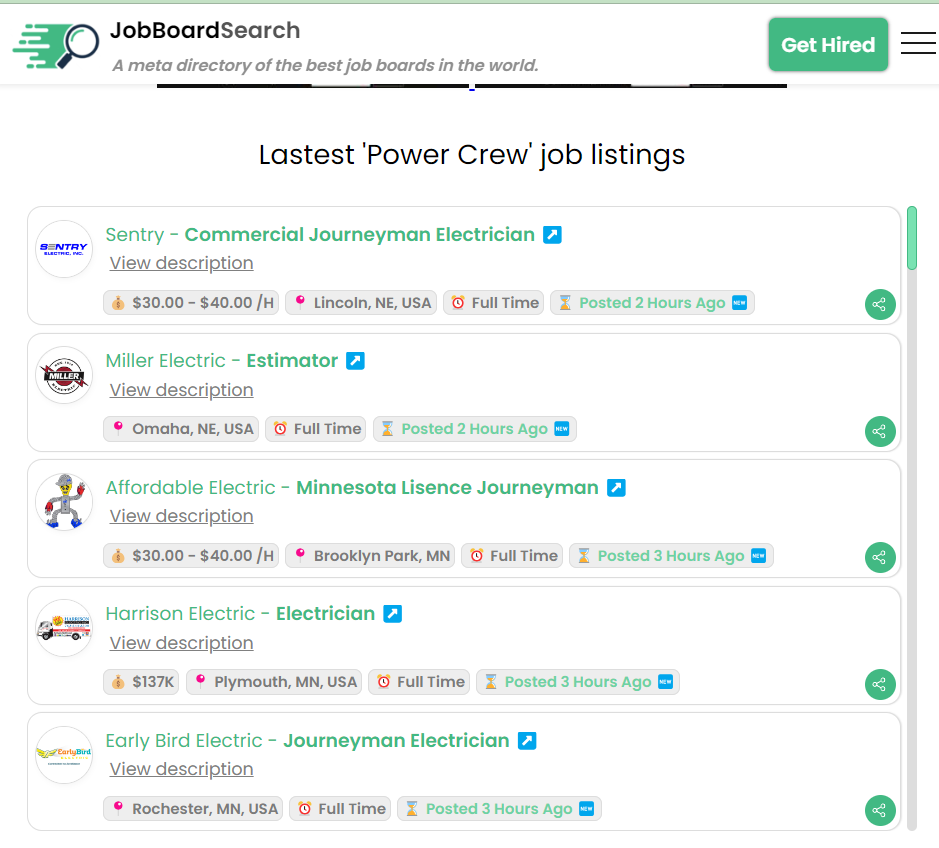Click external link icon beside Early Bird Journeyman Electrician
Screen dimensions: 939x848
tap(527, 741)
